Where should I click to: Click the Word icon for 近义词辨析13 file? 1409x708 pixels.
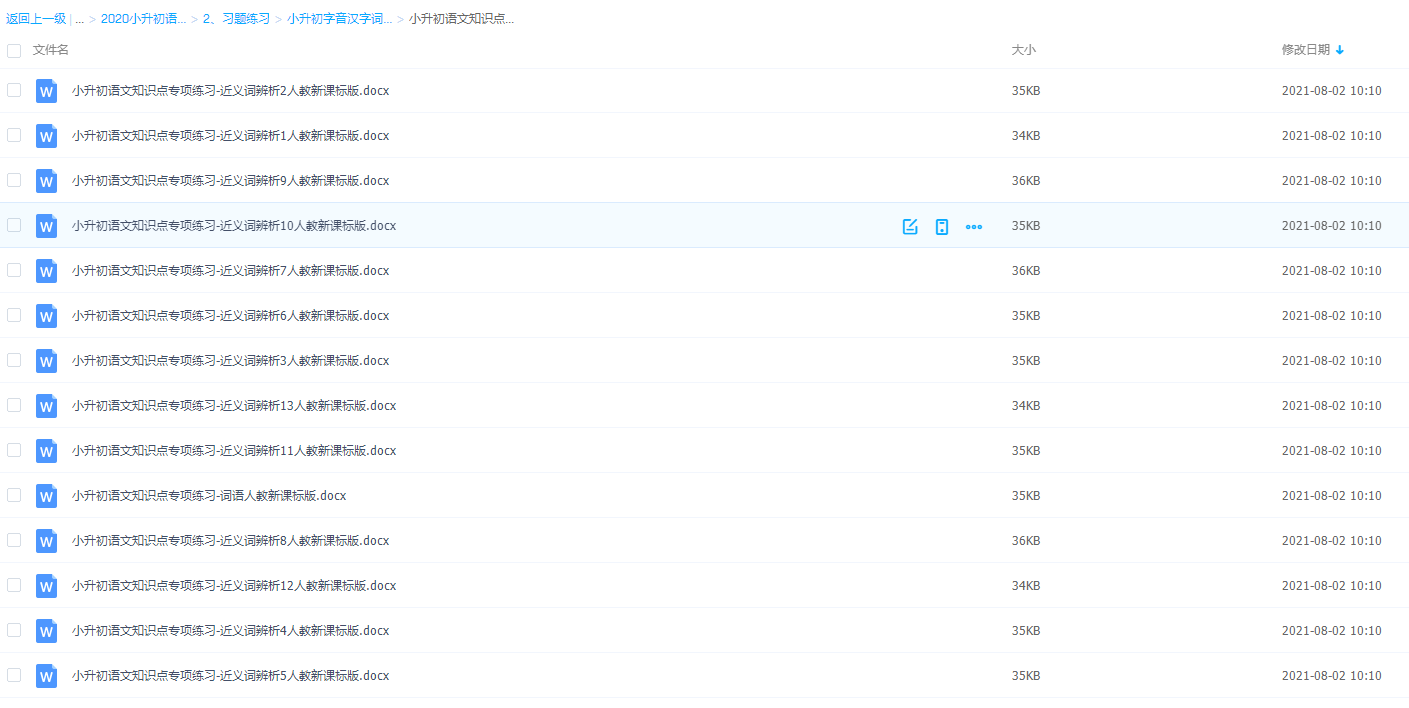pyautogui.click(x=46, y=406)
